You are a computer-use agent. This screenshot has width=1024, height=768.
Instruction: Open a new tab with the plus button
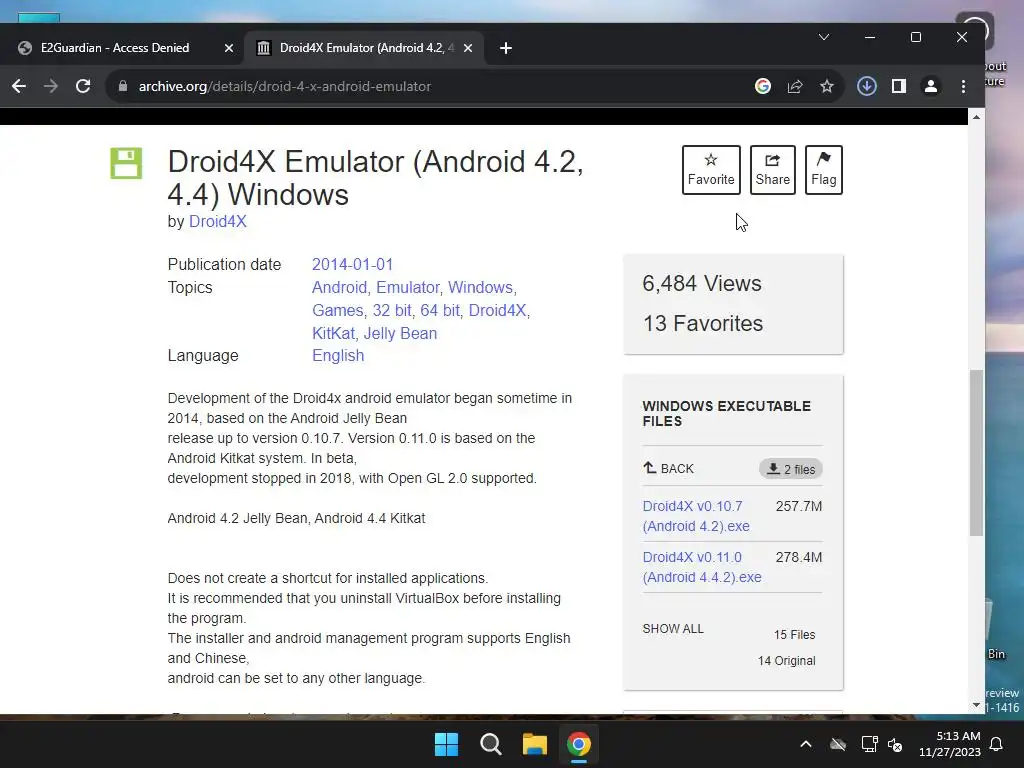click(x=505, y=48)
